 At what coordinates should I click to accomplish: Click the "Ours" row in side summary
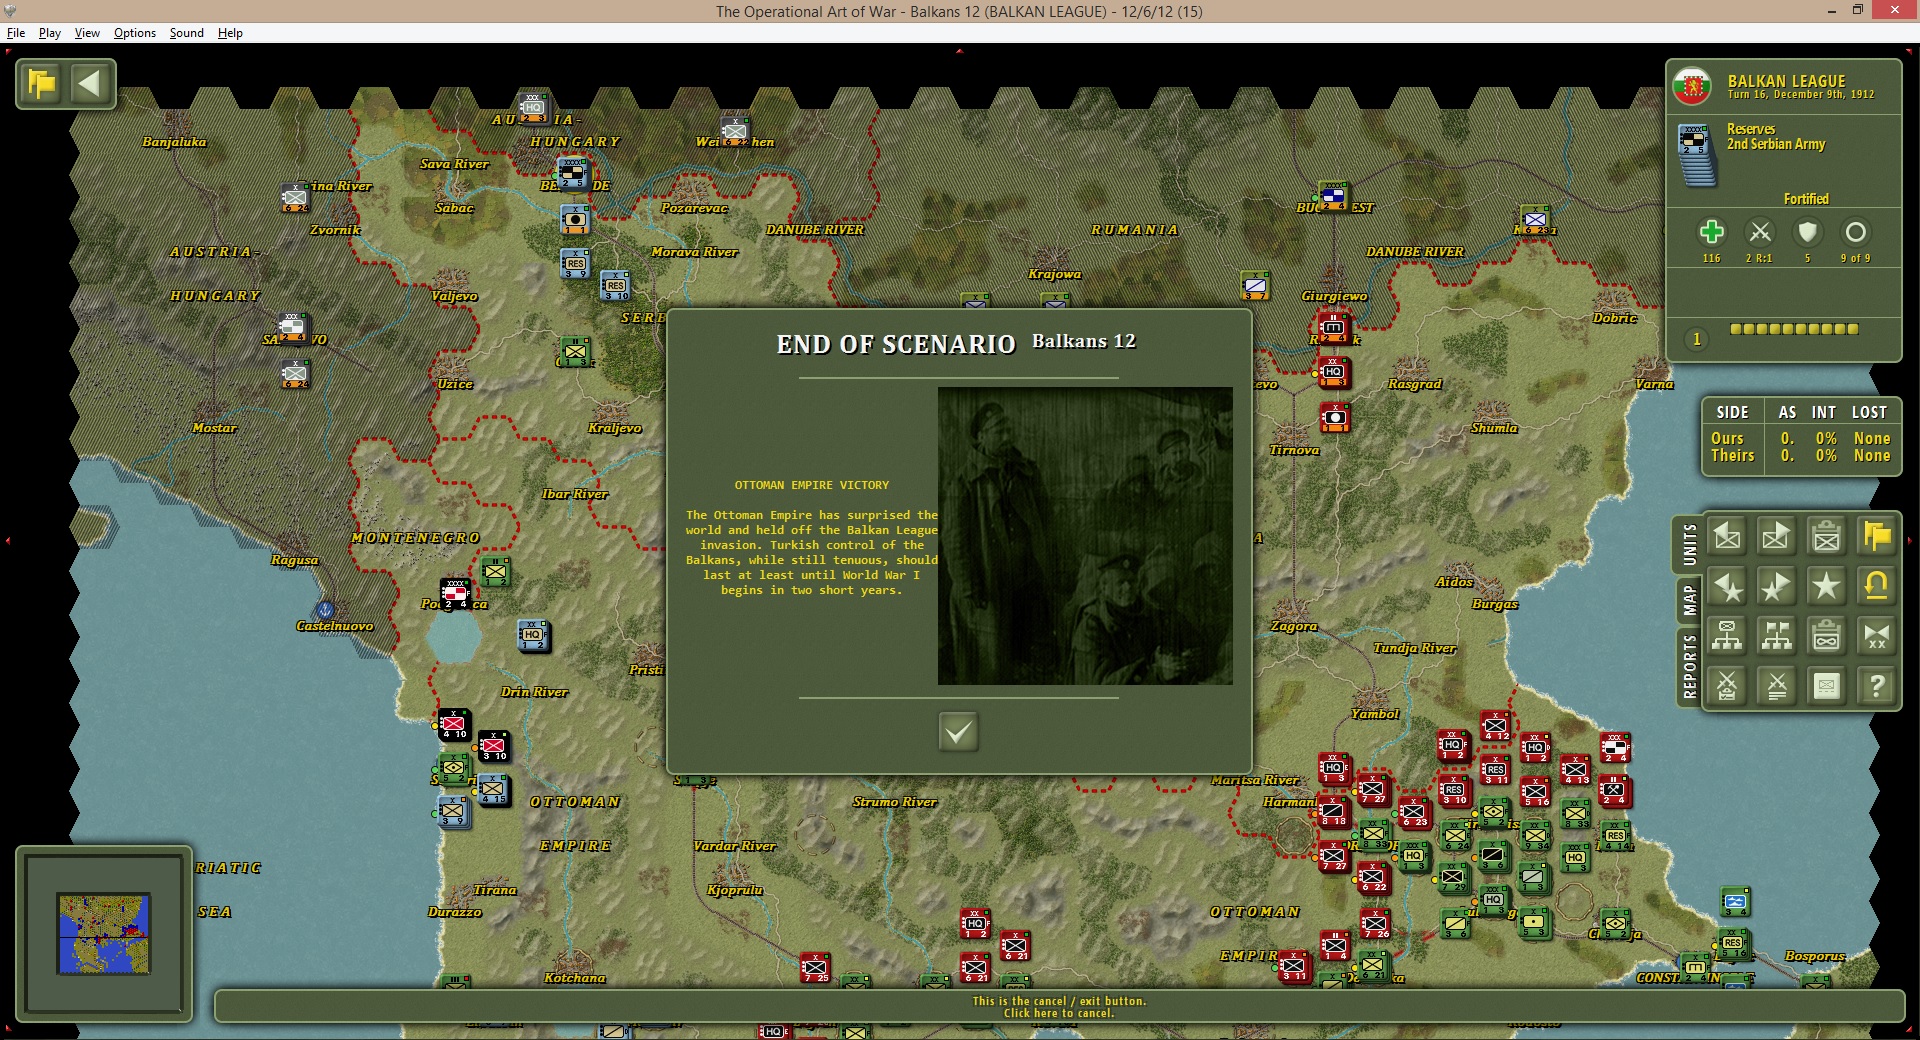tap(1801, 438)
